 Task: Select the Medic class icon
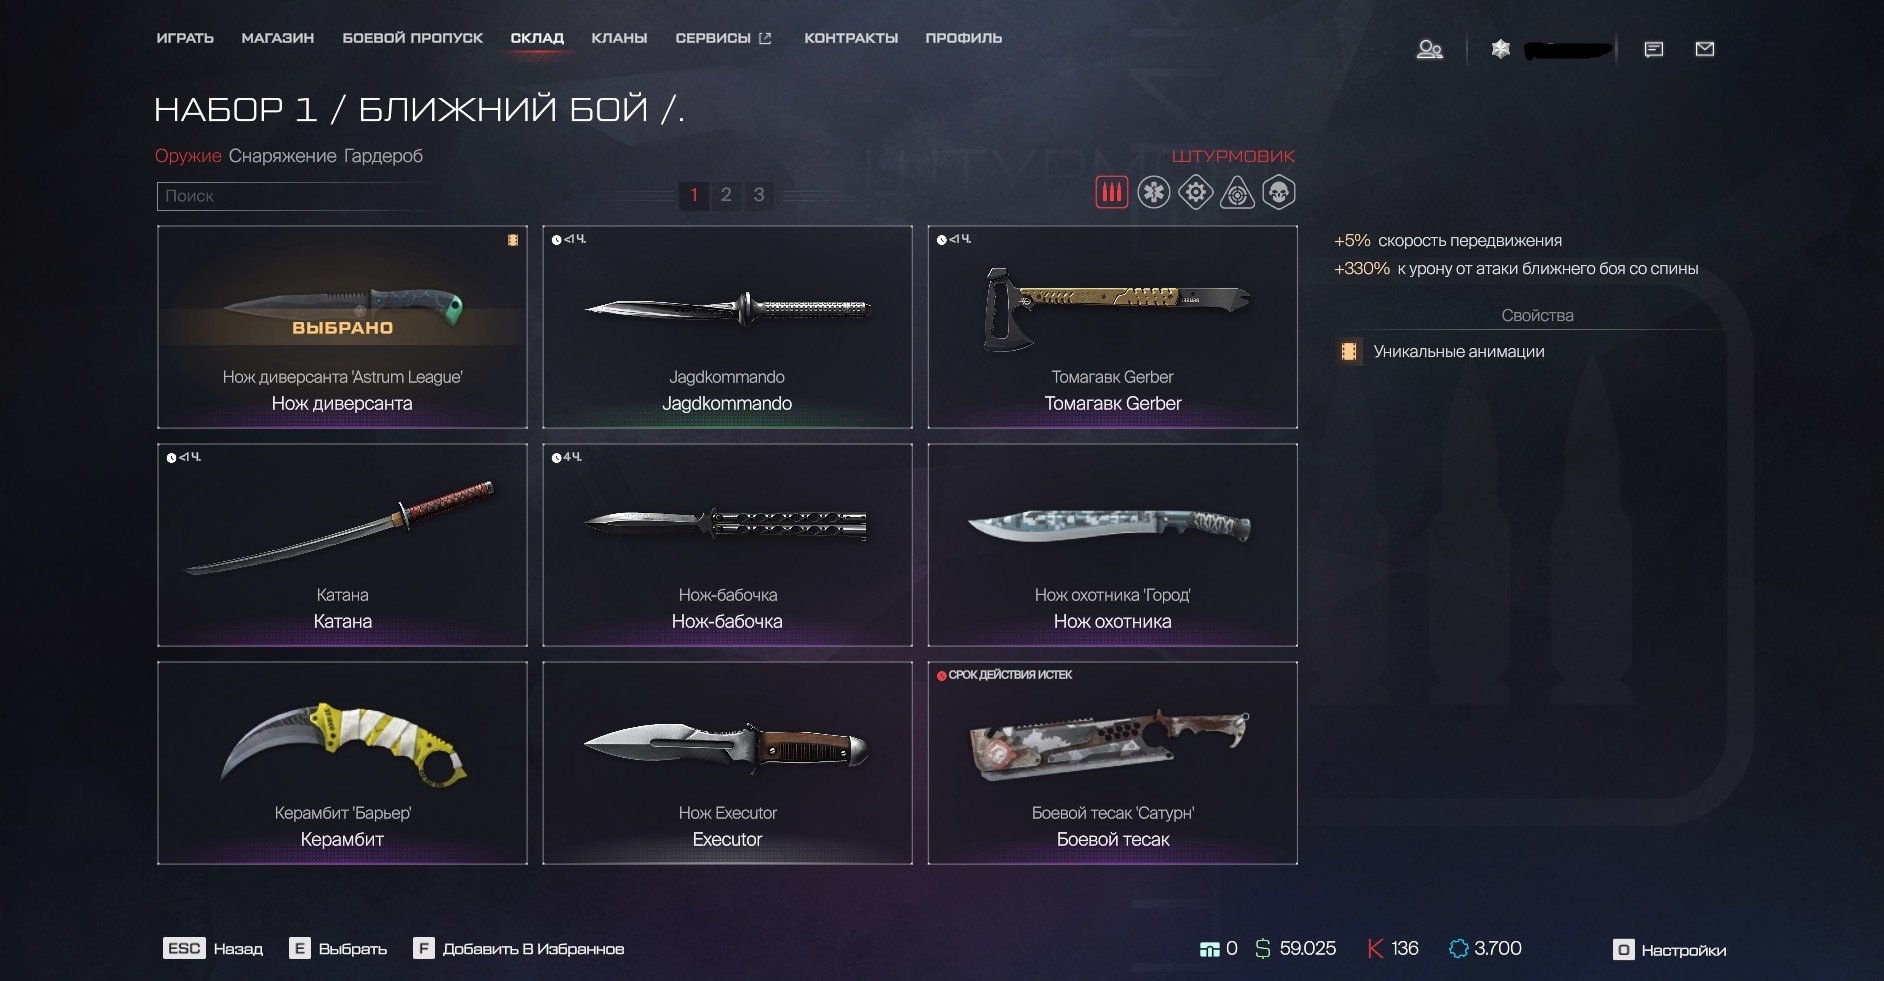pos(1153,192)
